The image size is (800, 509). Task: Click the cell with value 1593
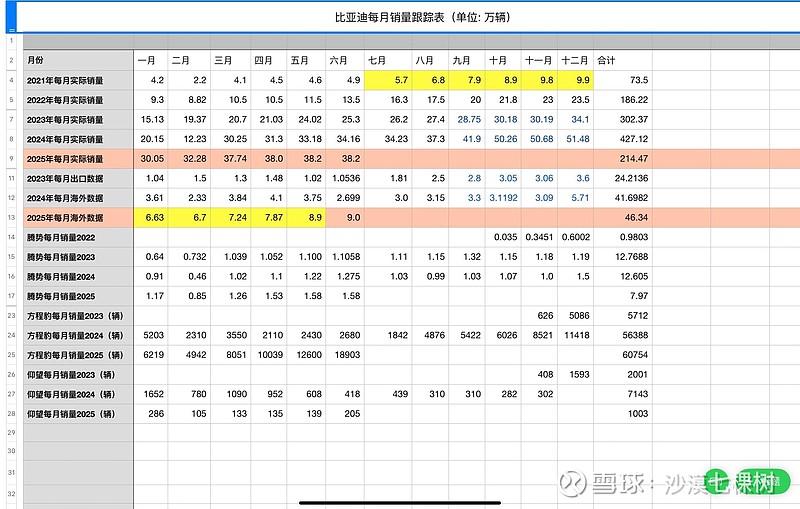point(576,374)
